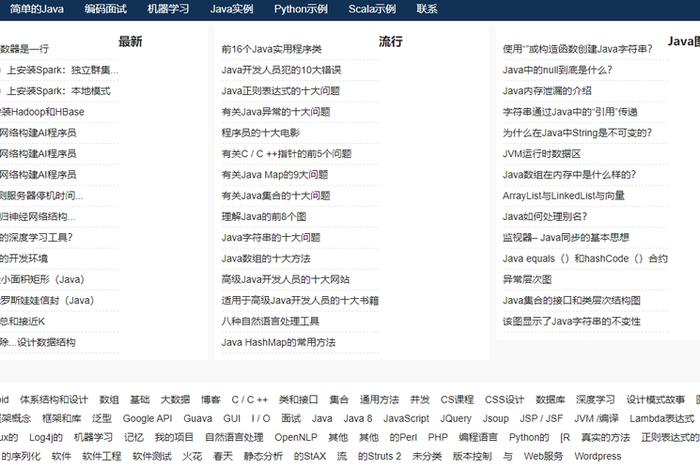Open 有关Java集合的十大问题

coord(276,196)
